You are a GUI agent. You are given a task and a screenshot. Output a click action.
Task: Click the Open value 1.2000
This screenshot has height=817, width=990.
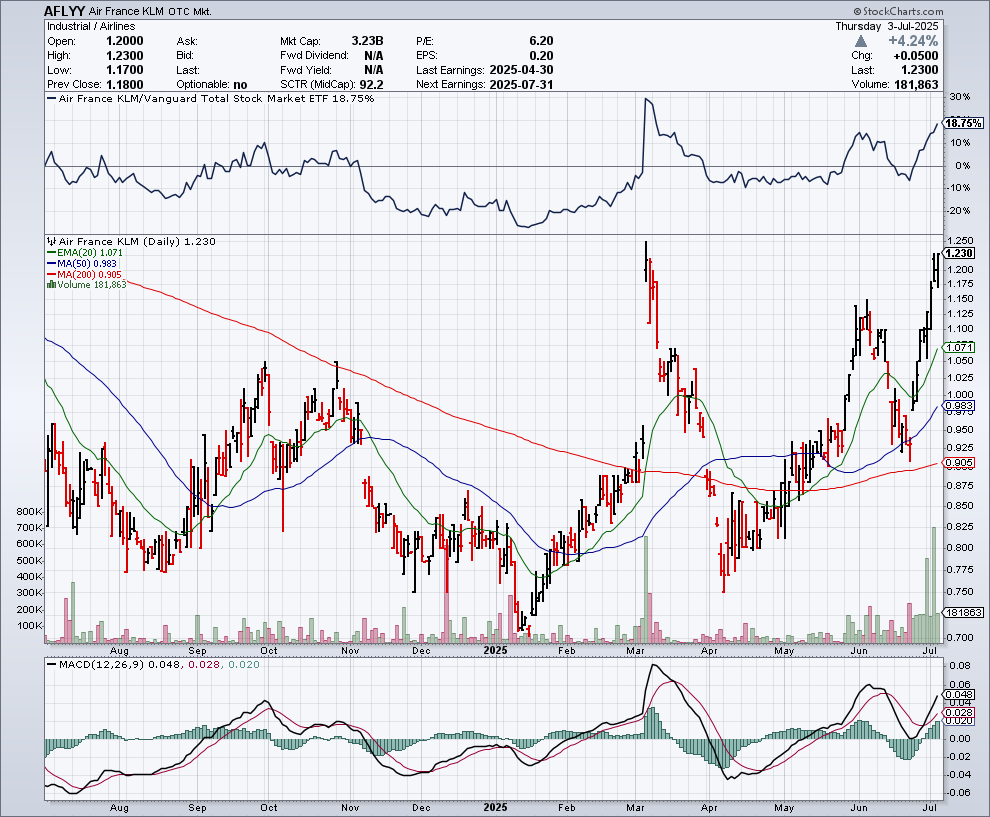click(x=124, y=41)
